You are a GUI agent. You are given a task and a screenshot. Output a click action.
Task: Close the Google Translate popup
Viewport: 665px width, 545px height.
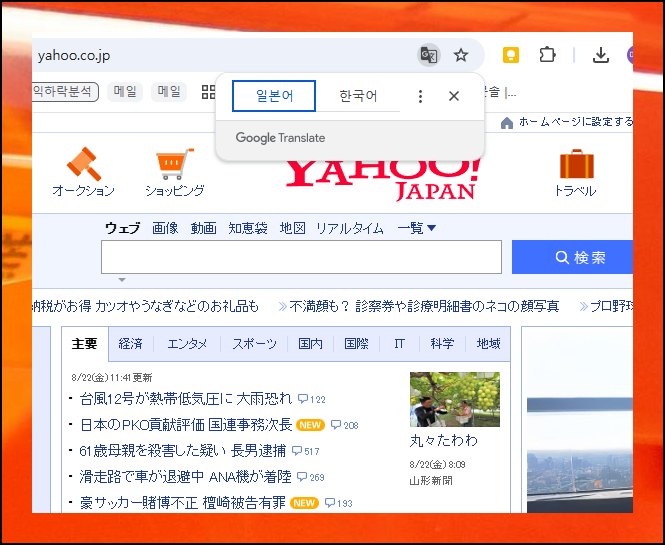[454, 96]
